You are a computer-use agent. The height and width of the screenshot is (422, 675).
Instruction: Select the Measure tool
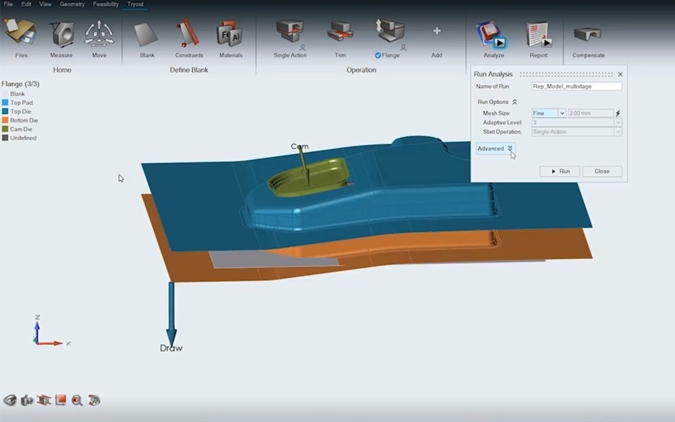[x=61, y=35]
